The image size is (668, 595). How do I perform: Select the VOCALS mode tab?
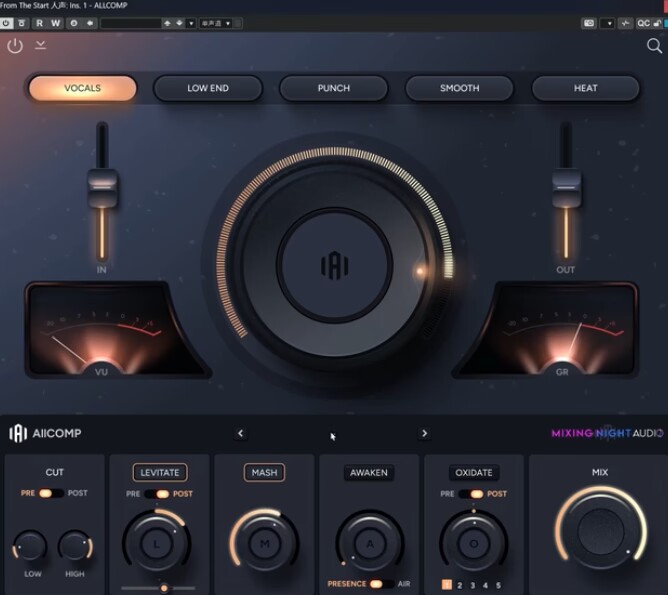coord(83,88)
